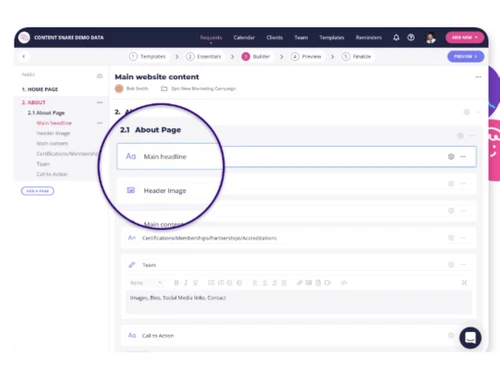Expand the Team editor to fullscreen
Viewport: 500px width, 375px height.
tap(464, 283)
